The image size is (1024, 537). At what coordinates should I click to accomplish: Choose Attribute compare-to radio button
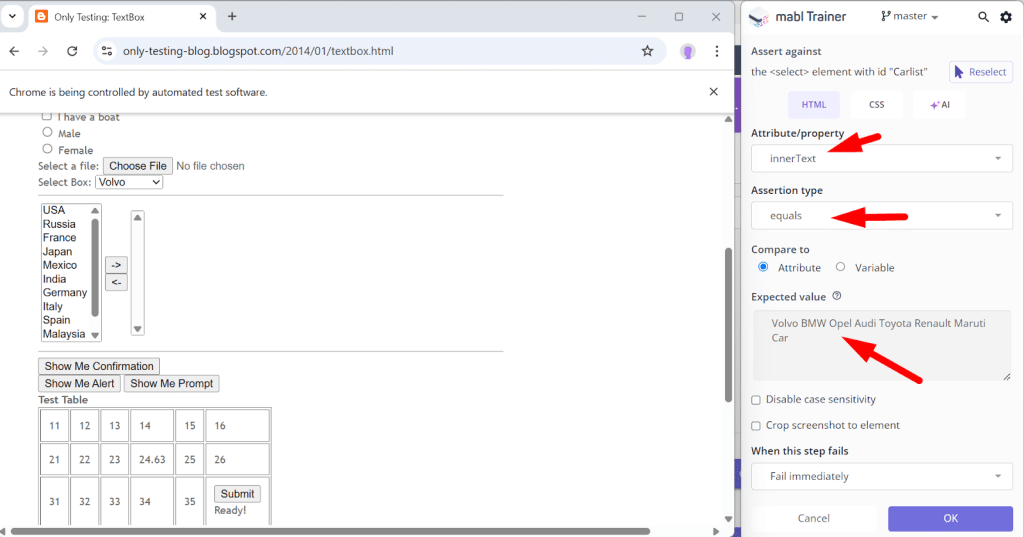coord(763,267)
